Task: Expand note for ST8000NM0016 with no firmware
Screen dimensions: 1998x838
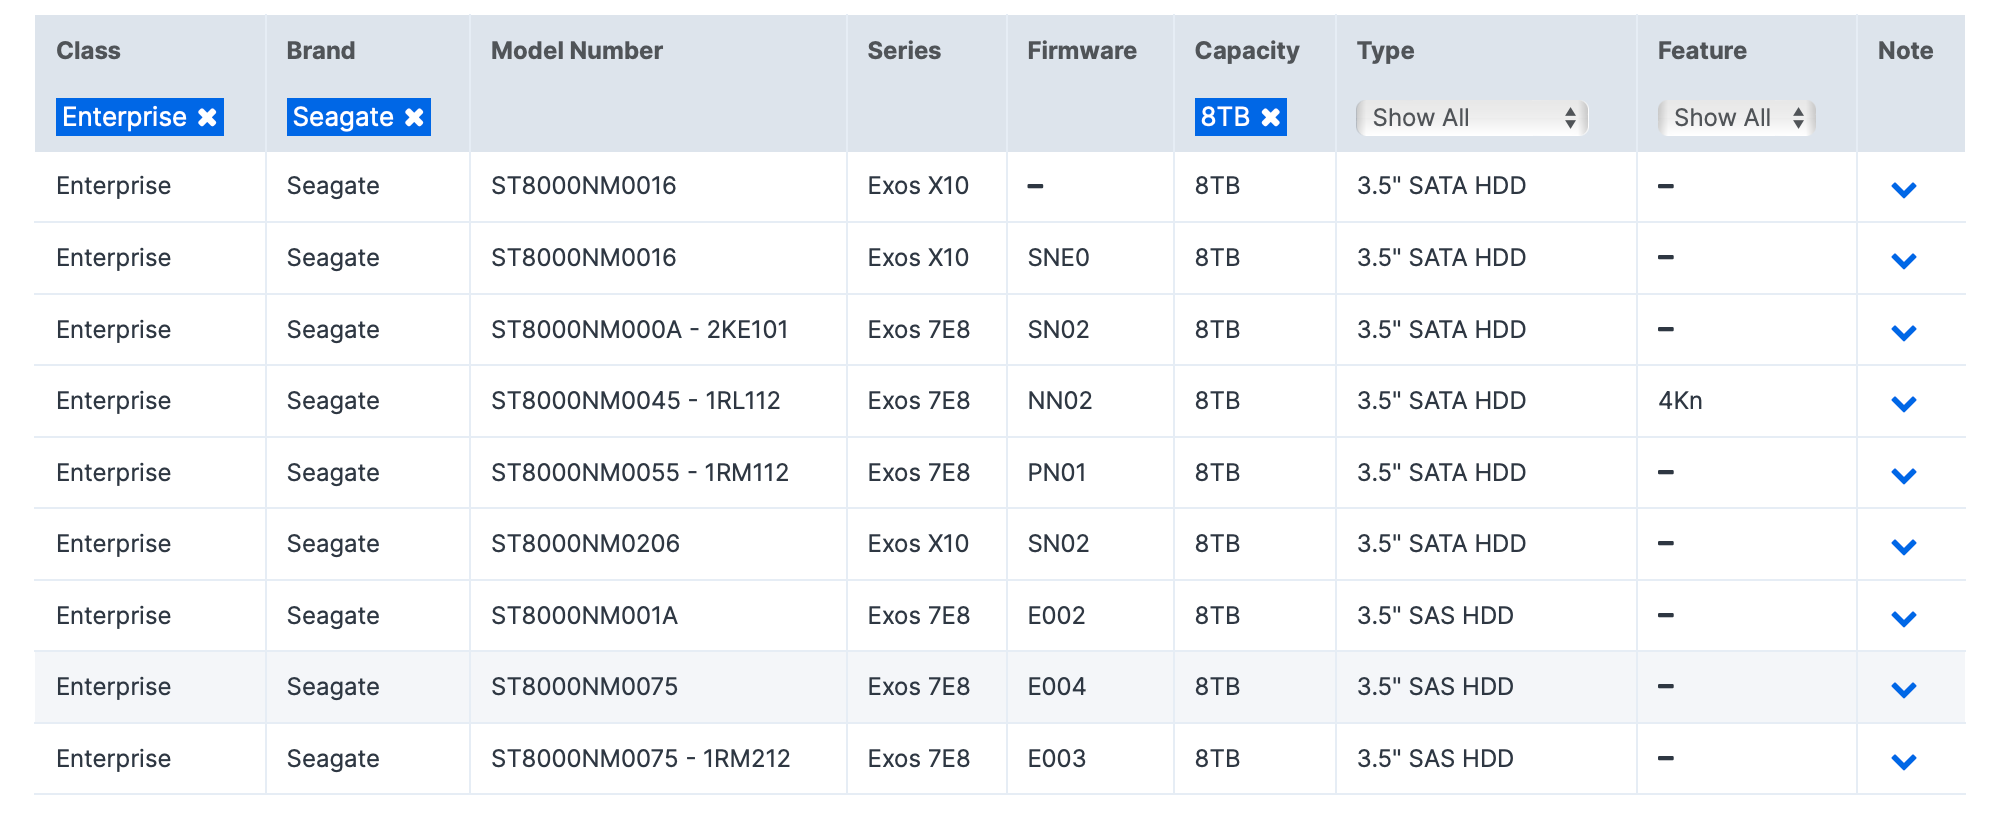Action: coord(1904,189)
